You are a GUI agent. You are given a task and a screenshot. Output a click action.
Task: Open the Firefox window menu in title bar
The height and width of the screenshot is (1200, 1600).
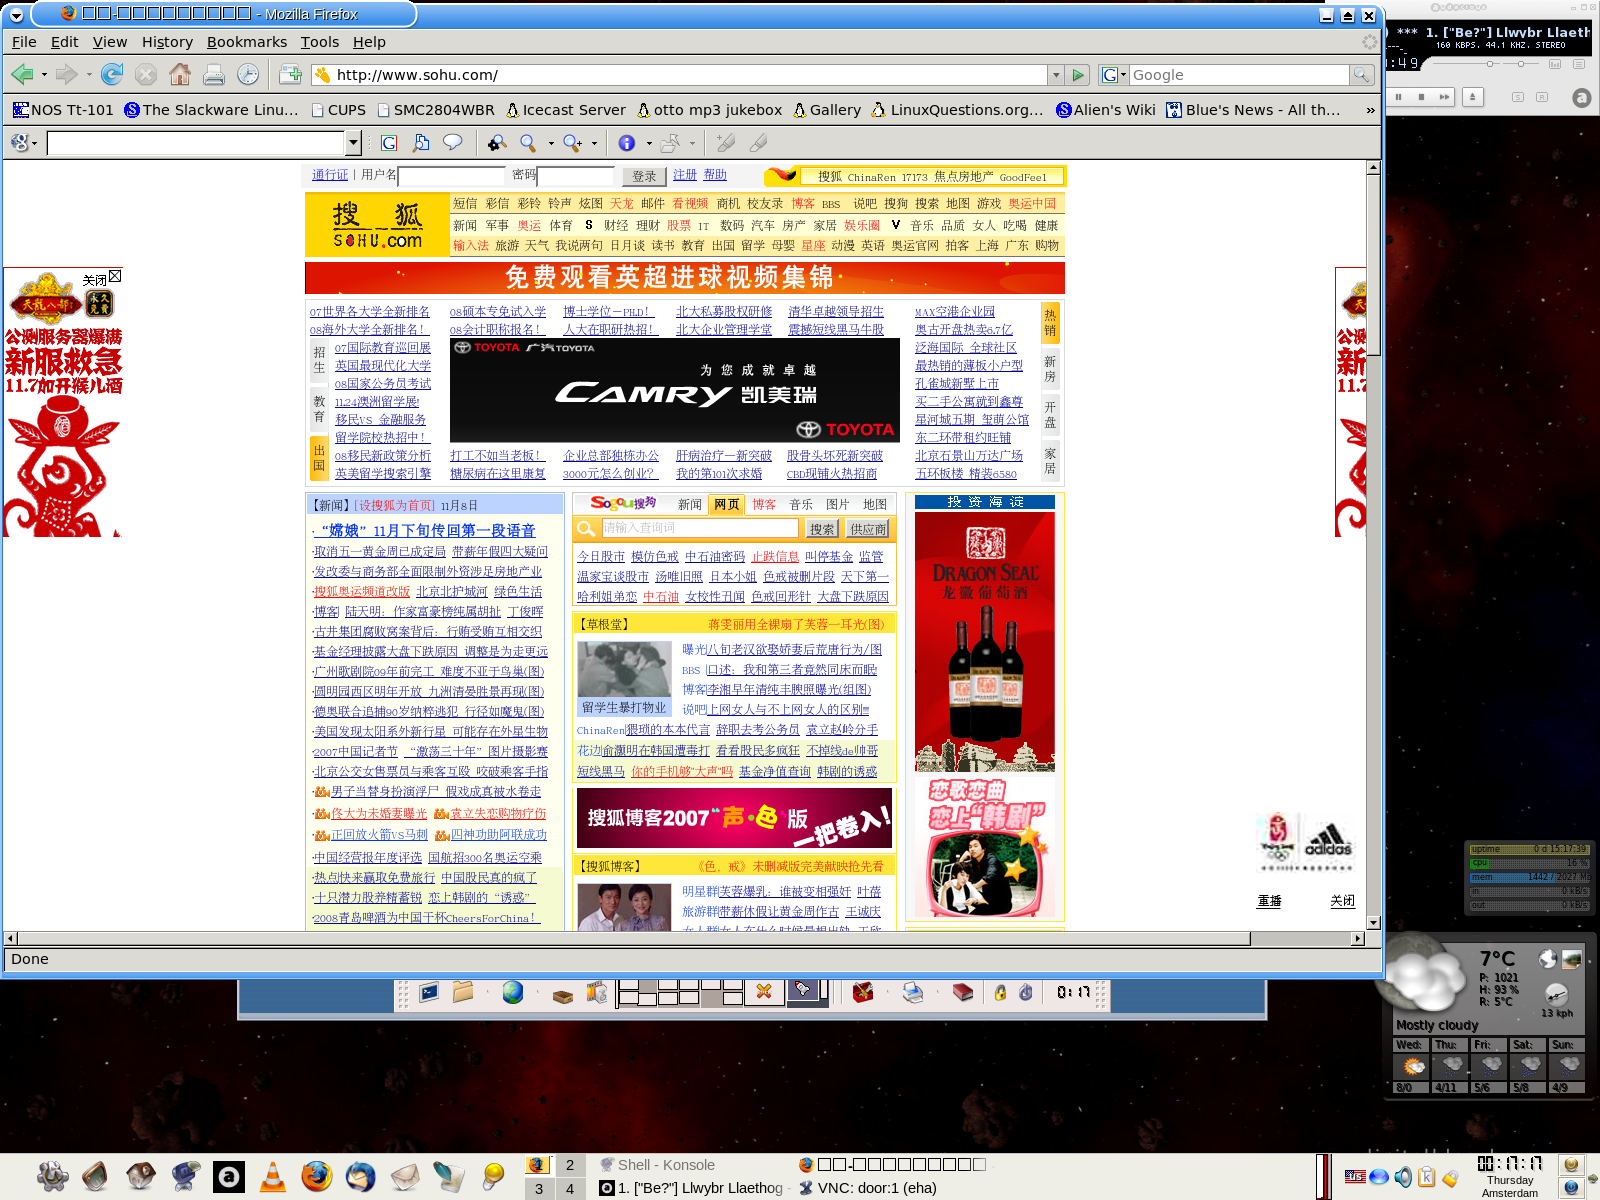coord(16,15)
